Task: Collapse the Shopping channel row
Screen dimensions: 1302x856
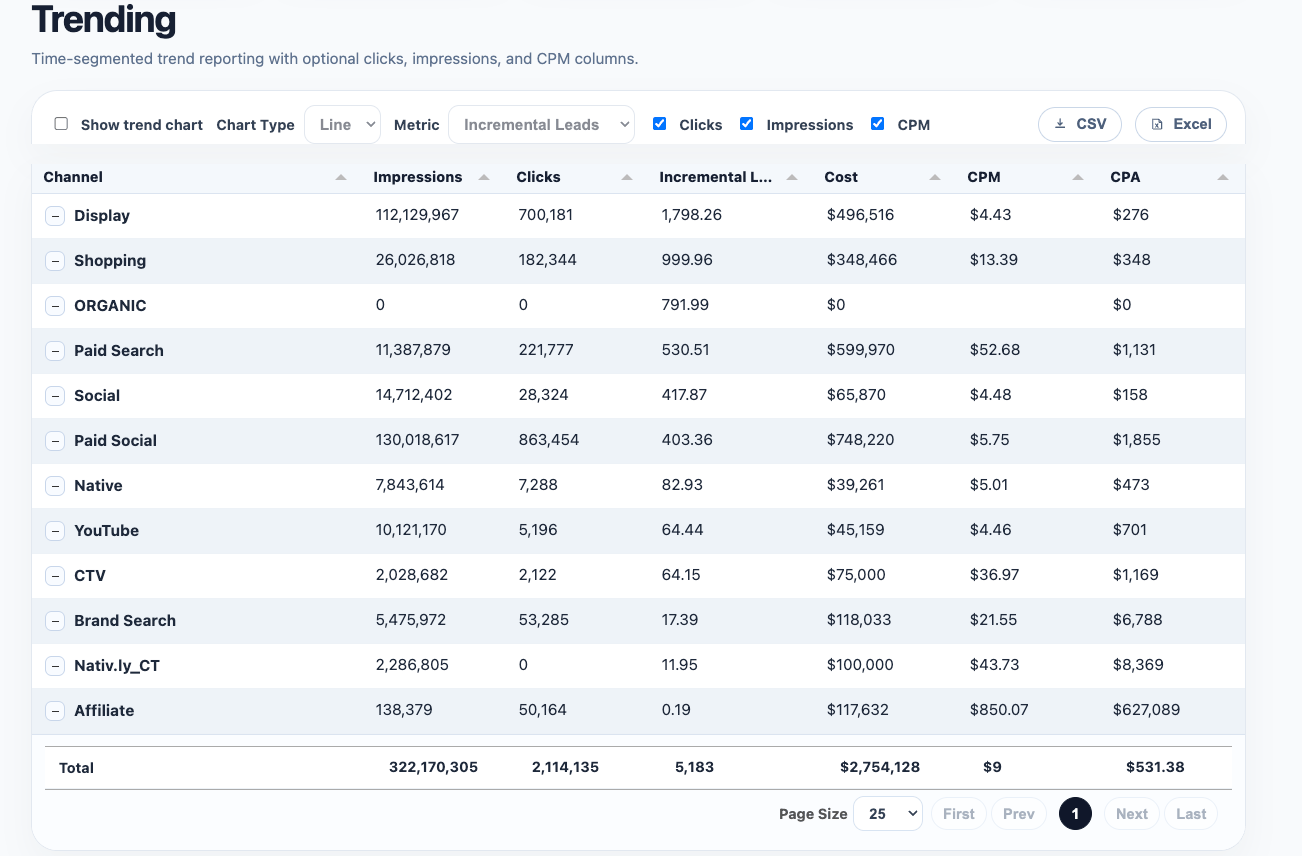Action: point(56,261)
